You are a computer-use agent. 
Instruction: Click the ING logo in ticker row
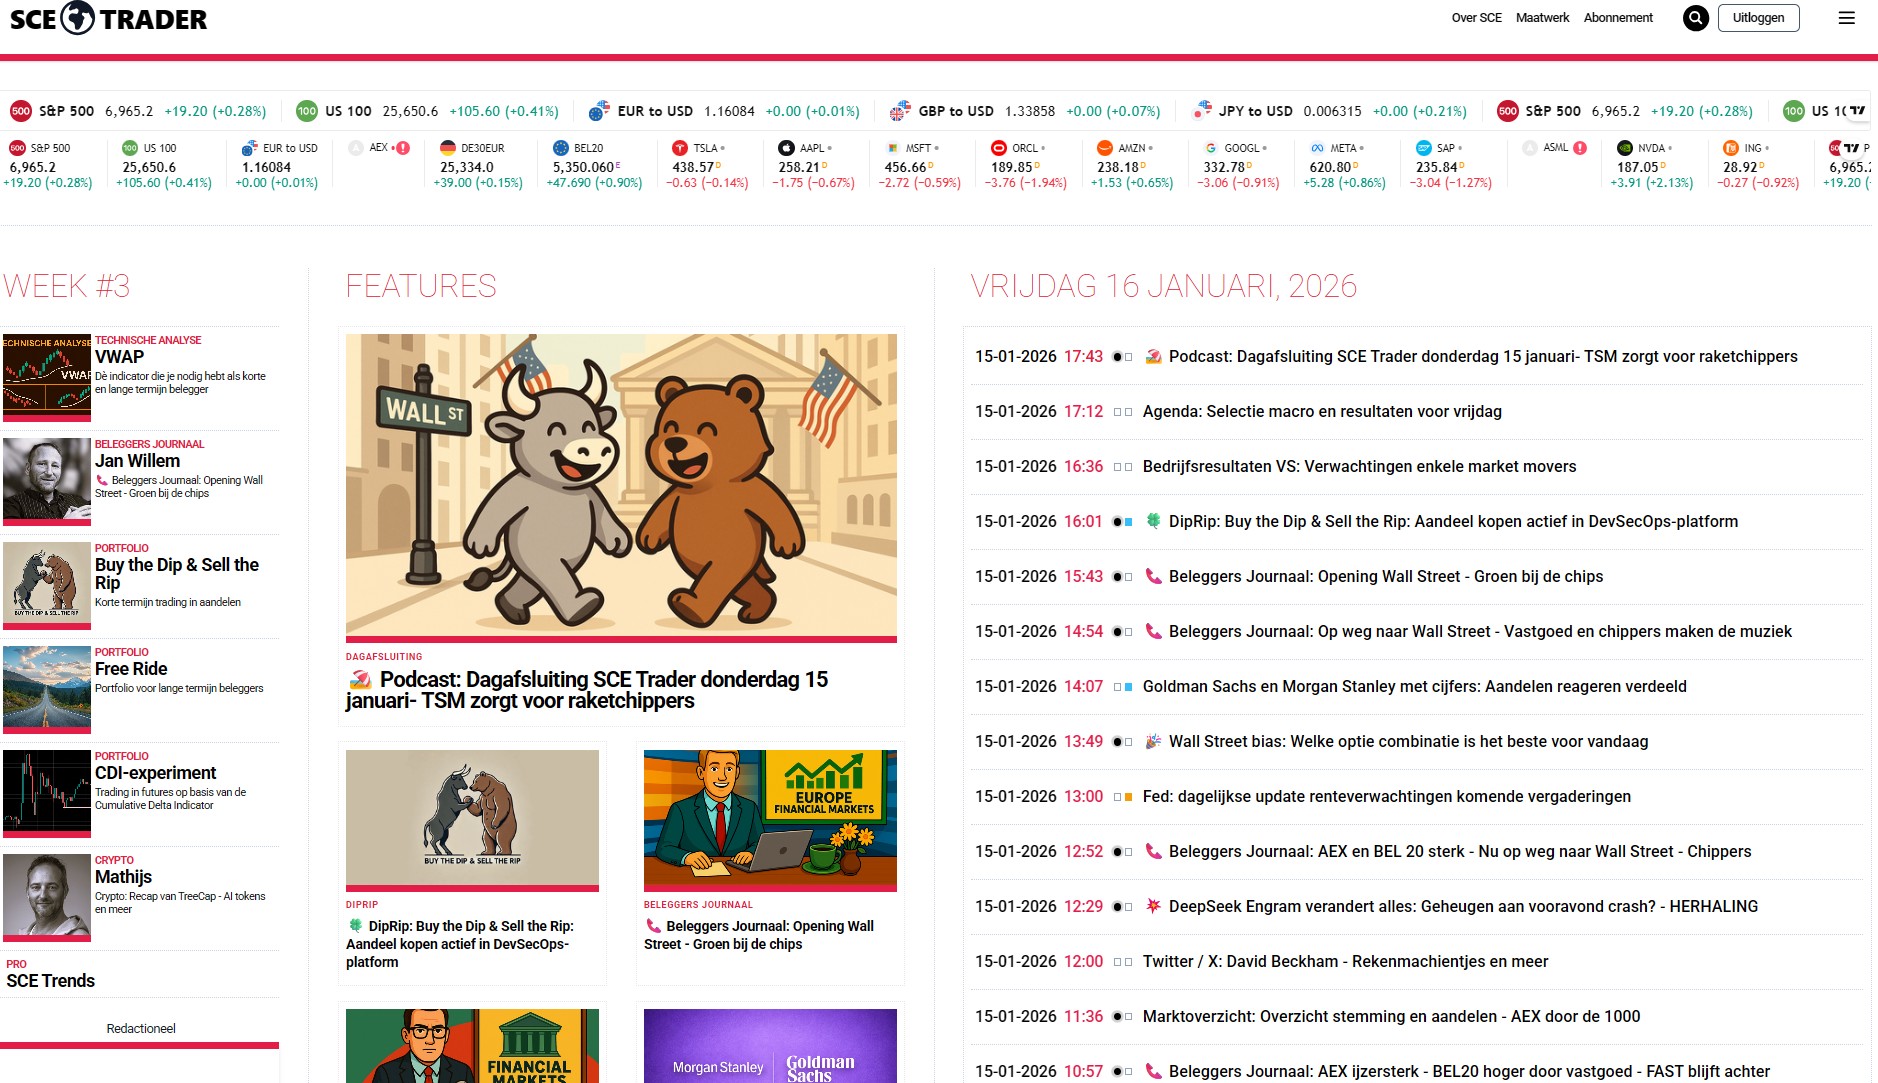[1731, 148]
